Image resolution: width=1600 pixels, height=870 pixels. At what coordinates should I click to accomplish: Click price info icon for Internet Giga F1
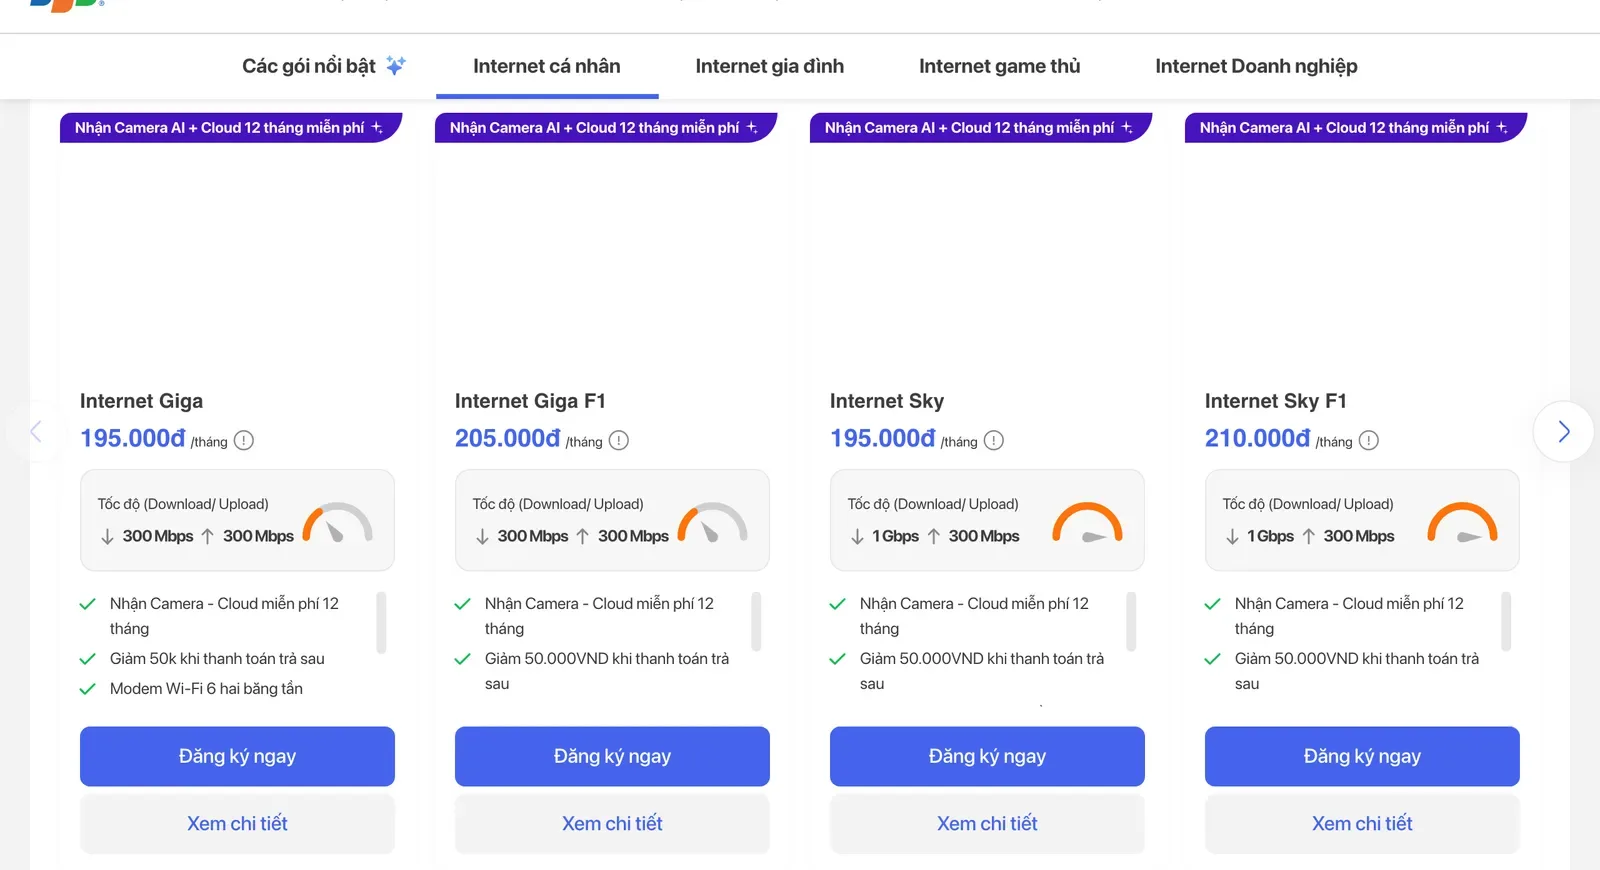point(619,440)
